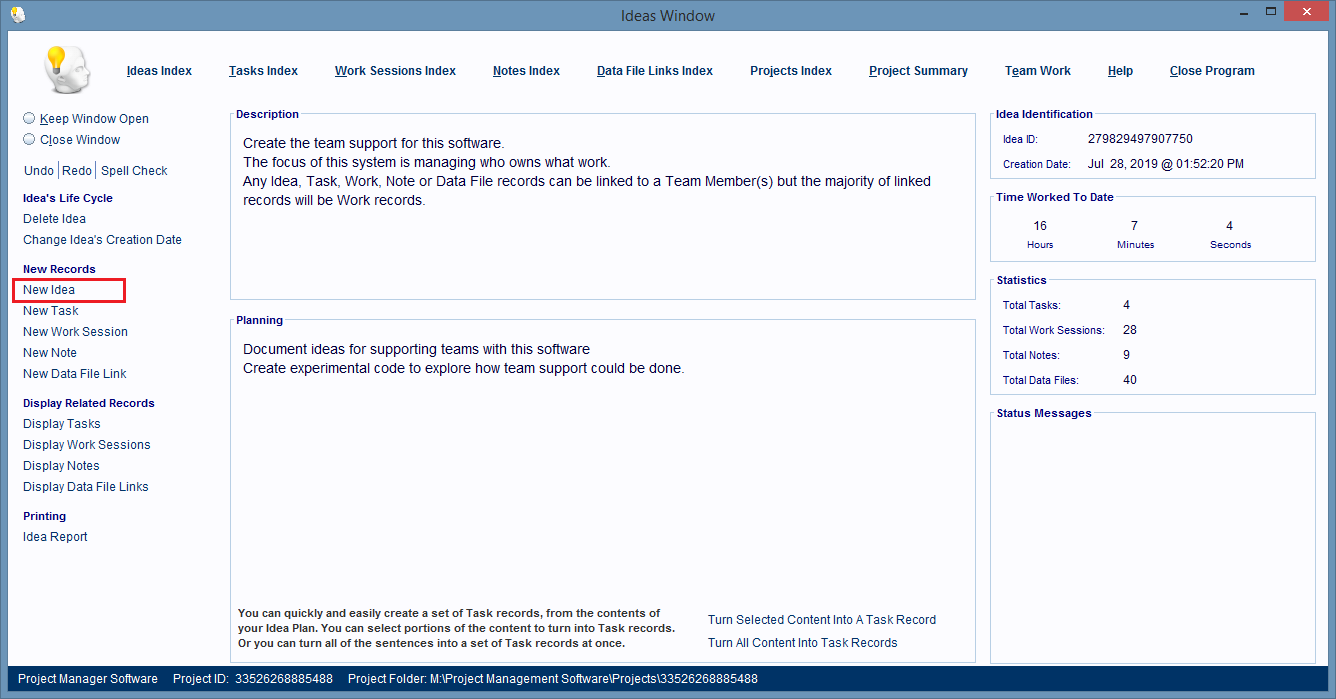Open the Notes Index menu
Viewport: 1336px width, 699px height.
[x=526, y=71]
